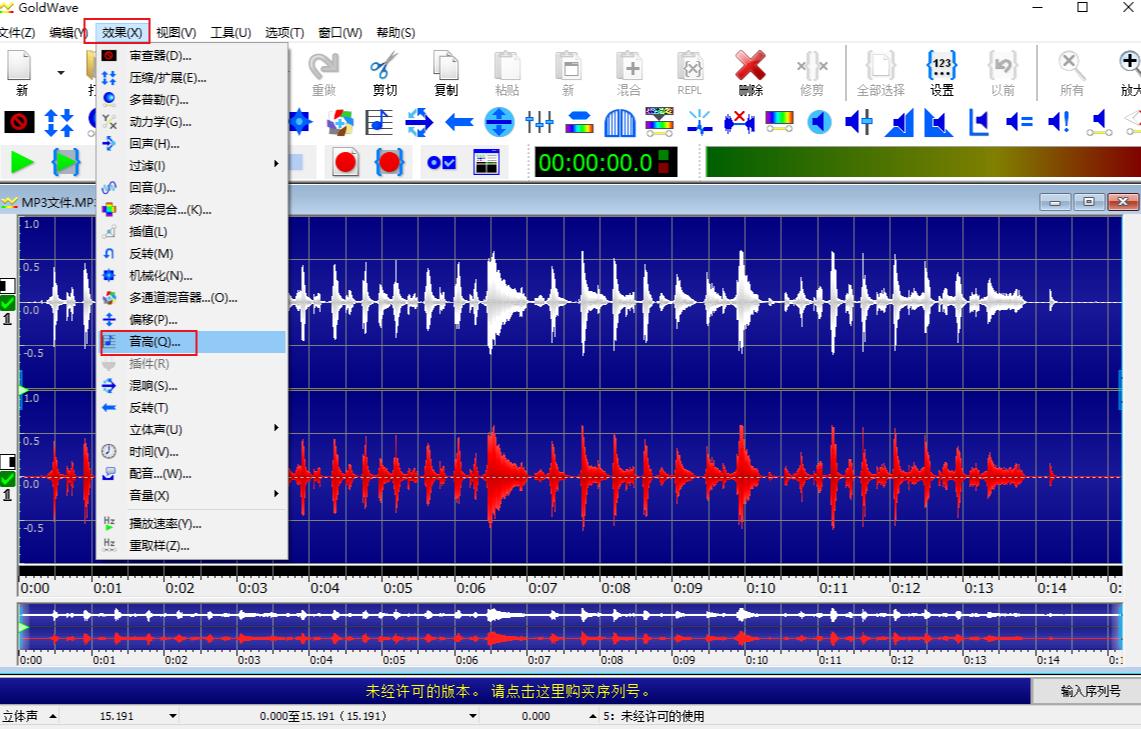Click the equalizer sliders effect icon
This screenshot has width=1141, height=729.
coord(539,123)
